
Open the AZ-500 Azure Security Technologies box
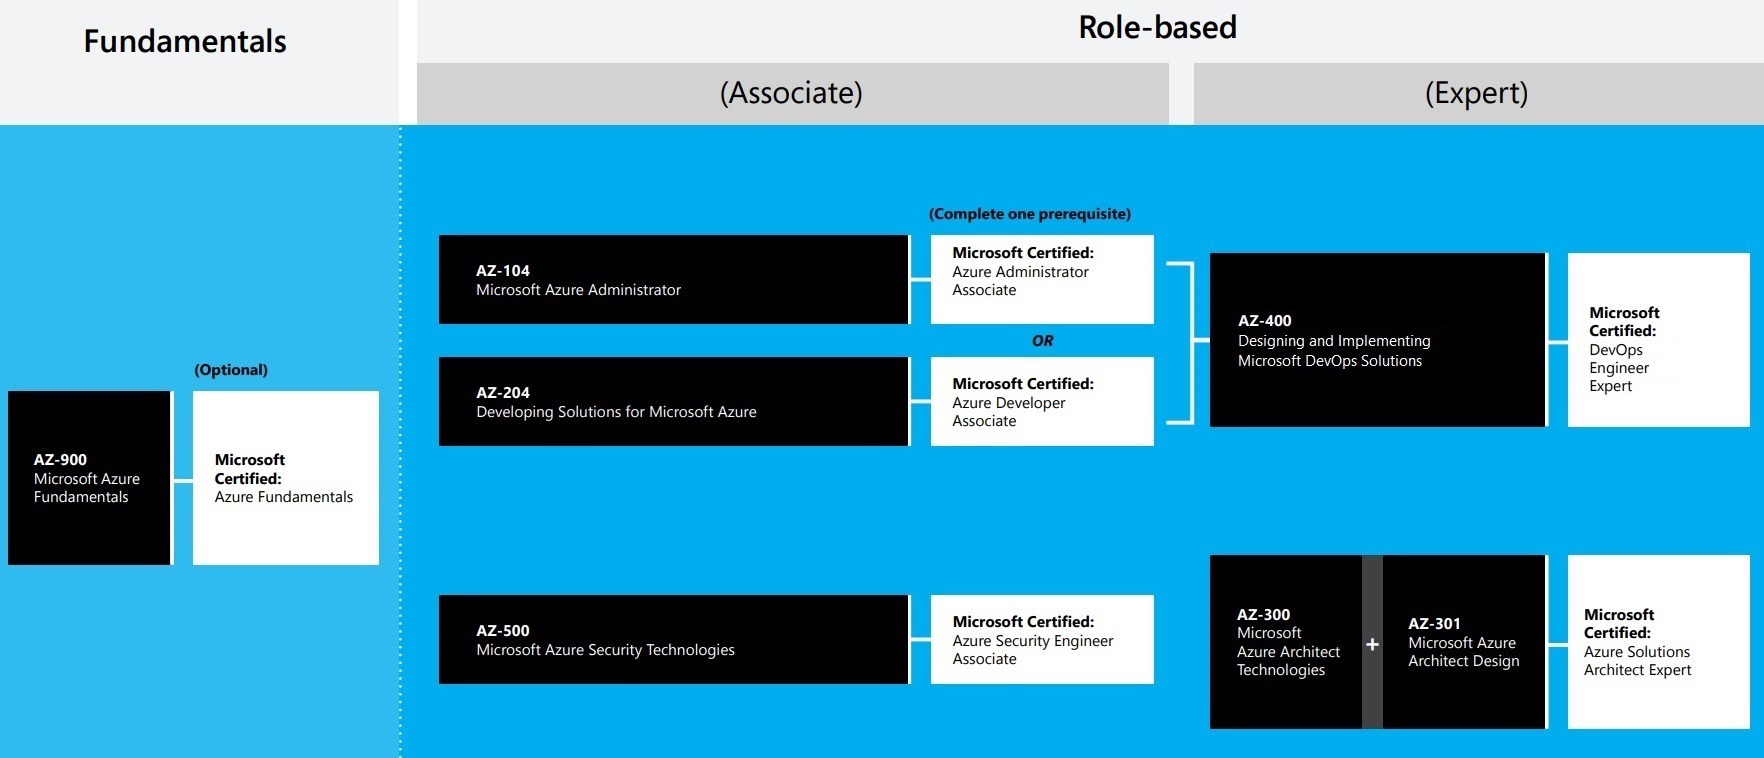tap(674, 640)
